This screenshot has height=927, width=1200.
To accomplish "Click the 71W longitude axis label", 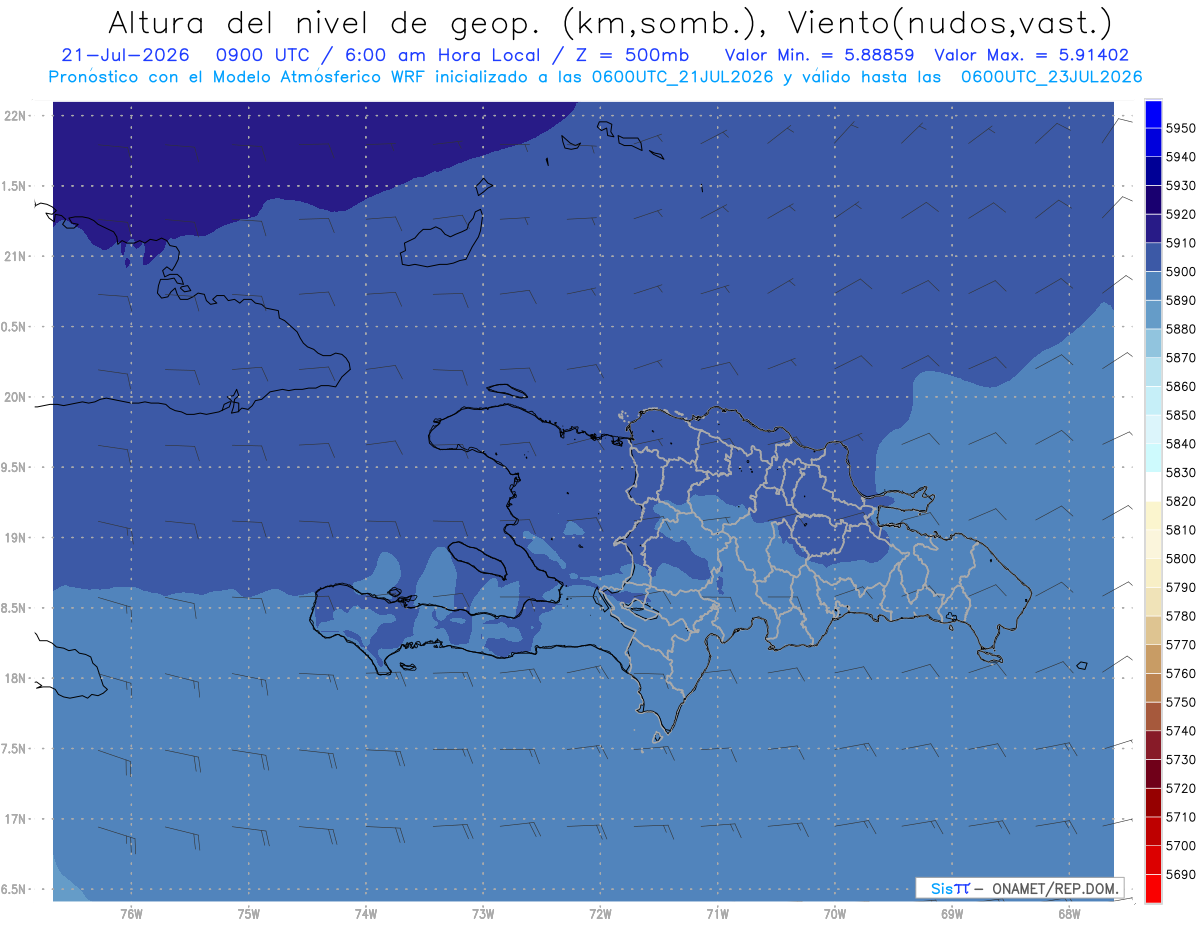I will (717, 913).
